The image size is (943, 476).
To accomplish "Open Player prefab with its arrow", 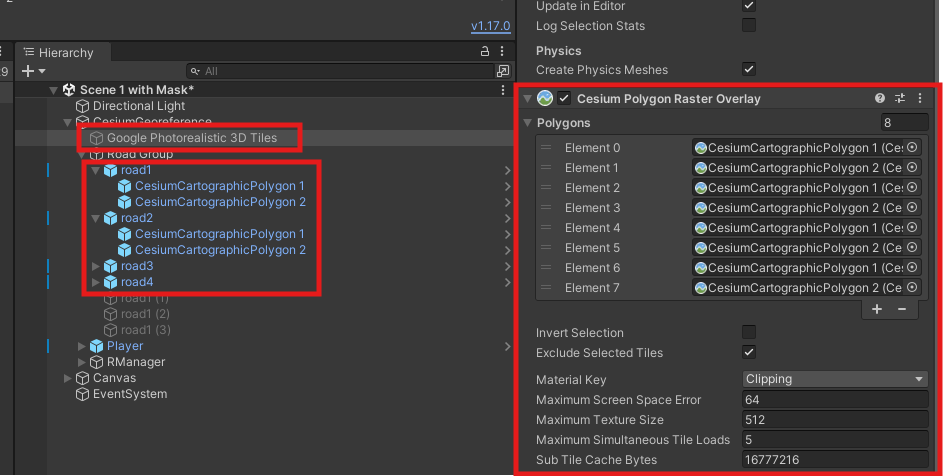I will point(508,346).
